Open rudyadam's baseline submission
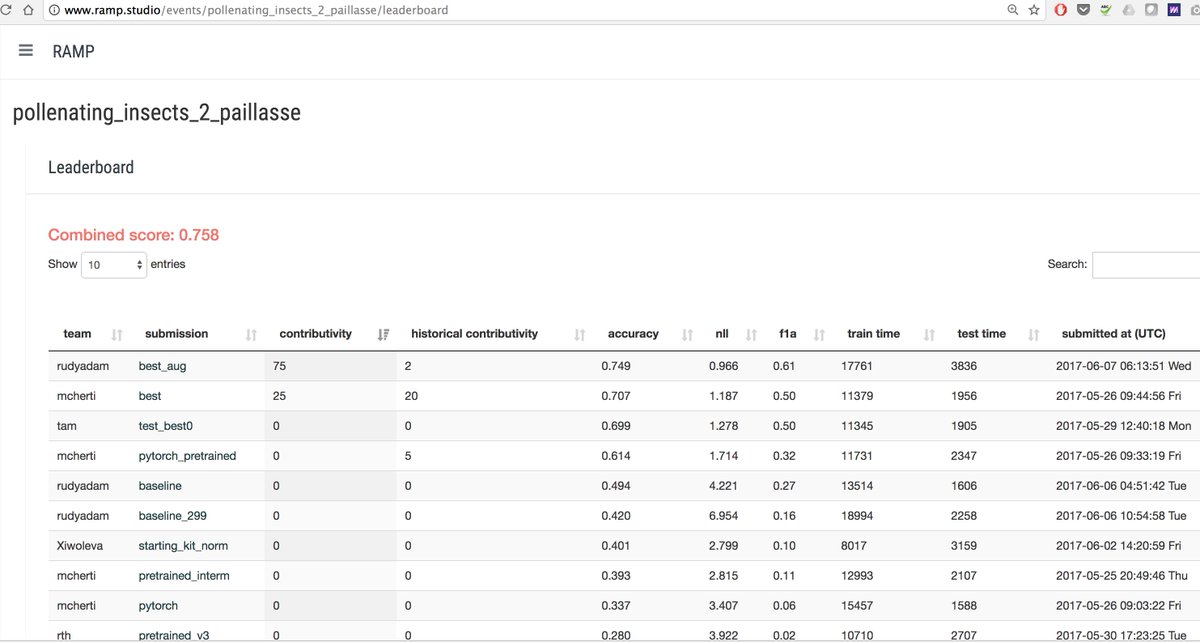 (x=160, y=486)
